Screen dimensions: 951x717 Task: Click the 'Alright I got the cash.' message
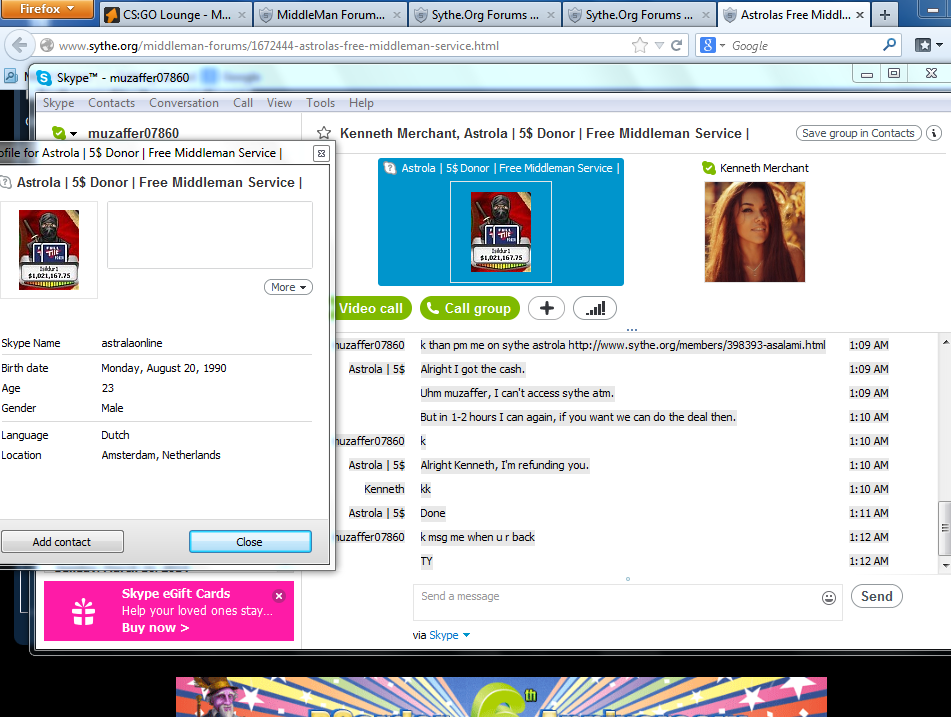(x=472, y=369)
